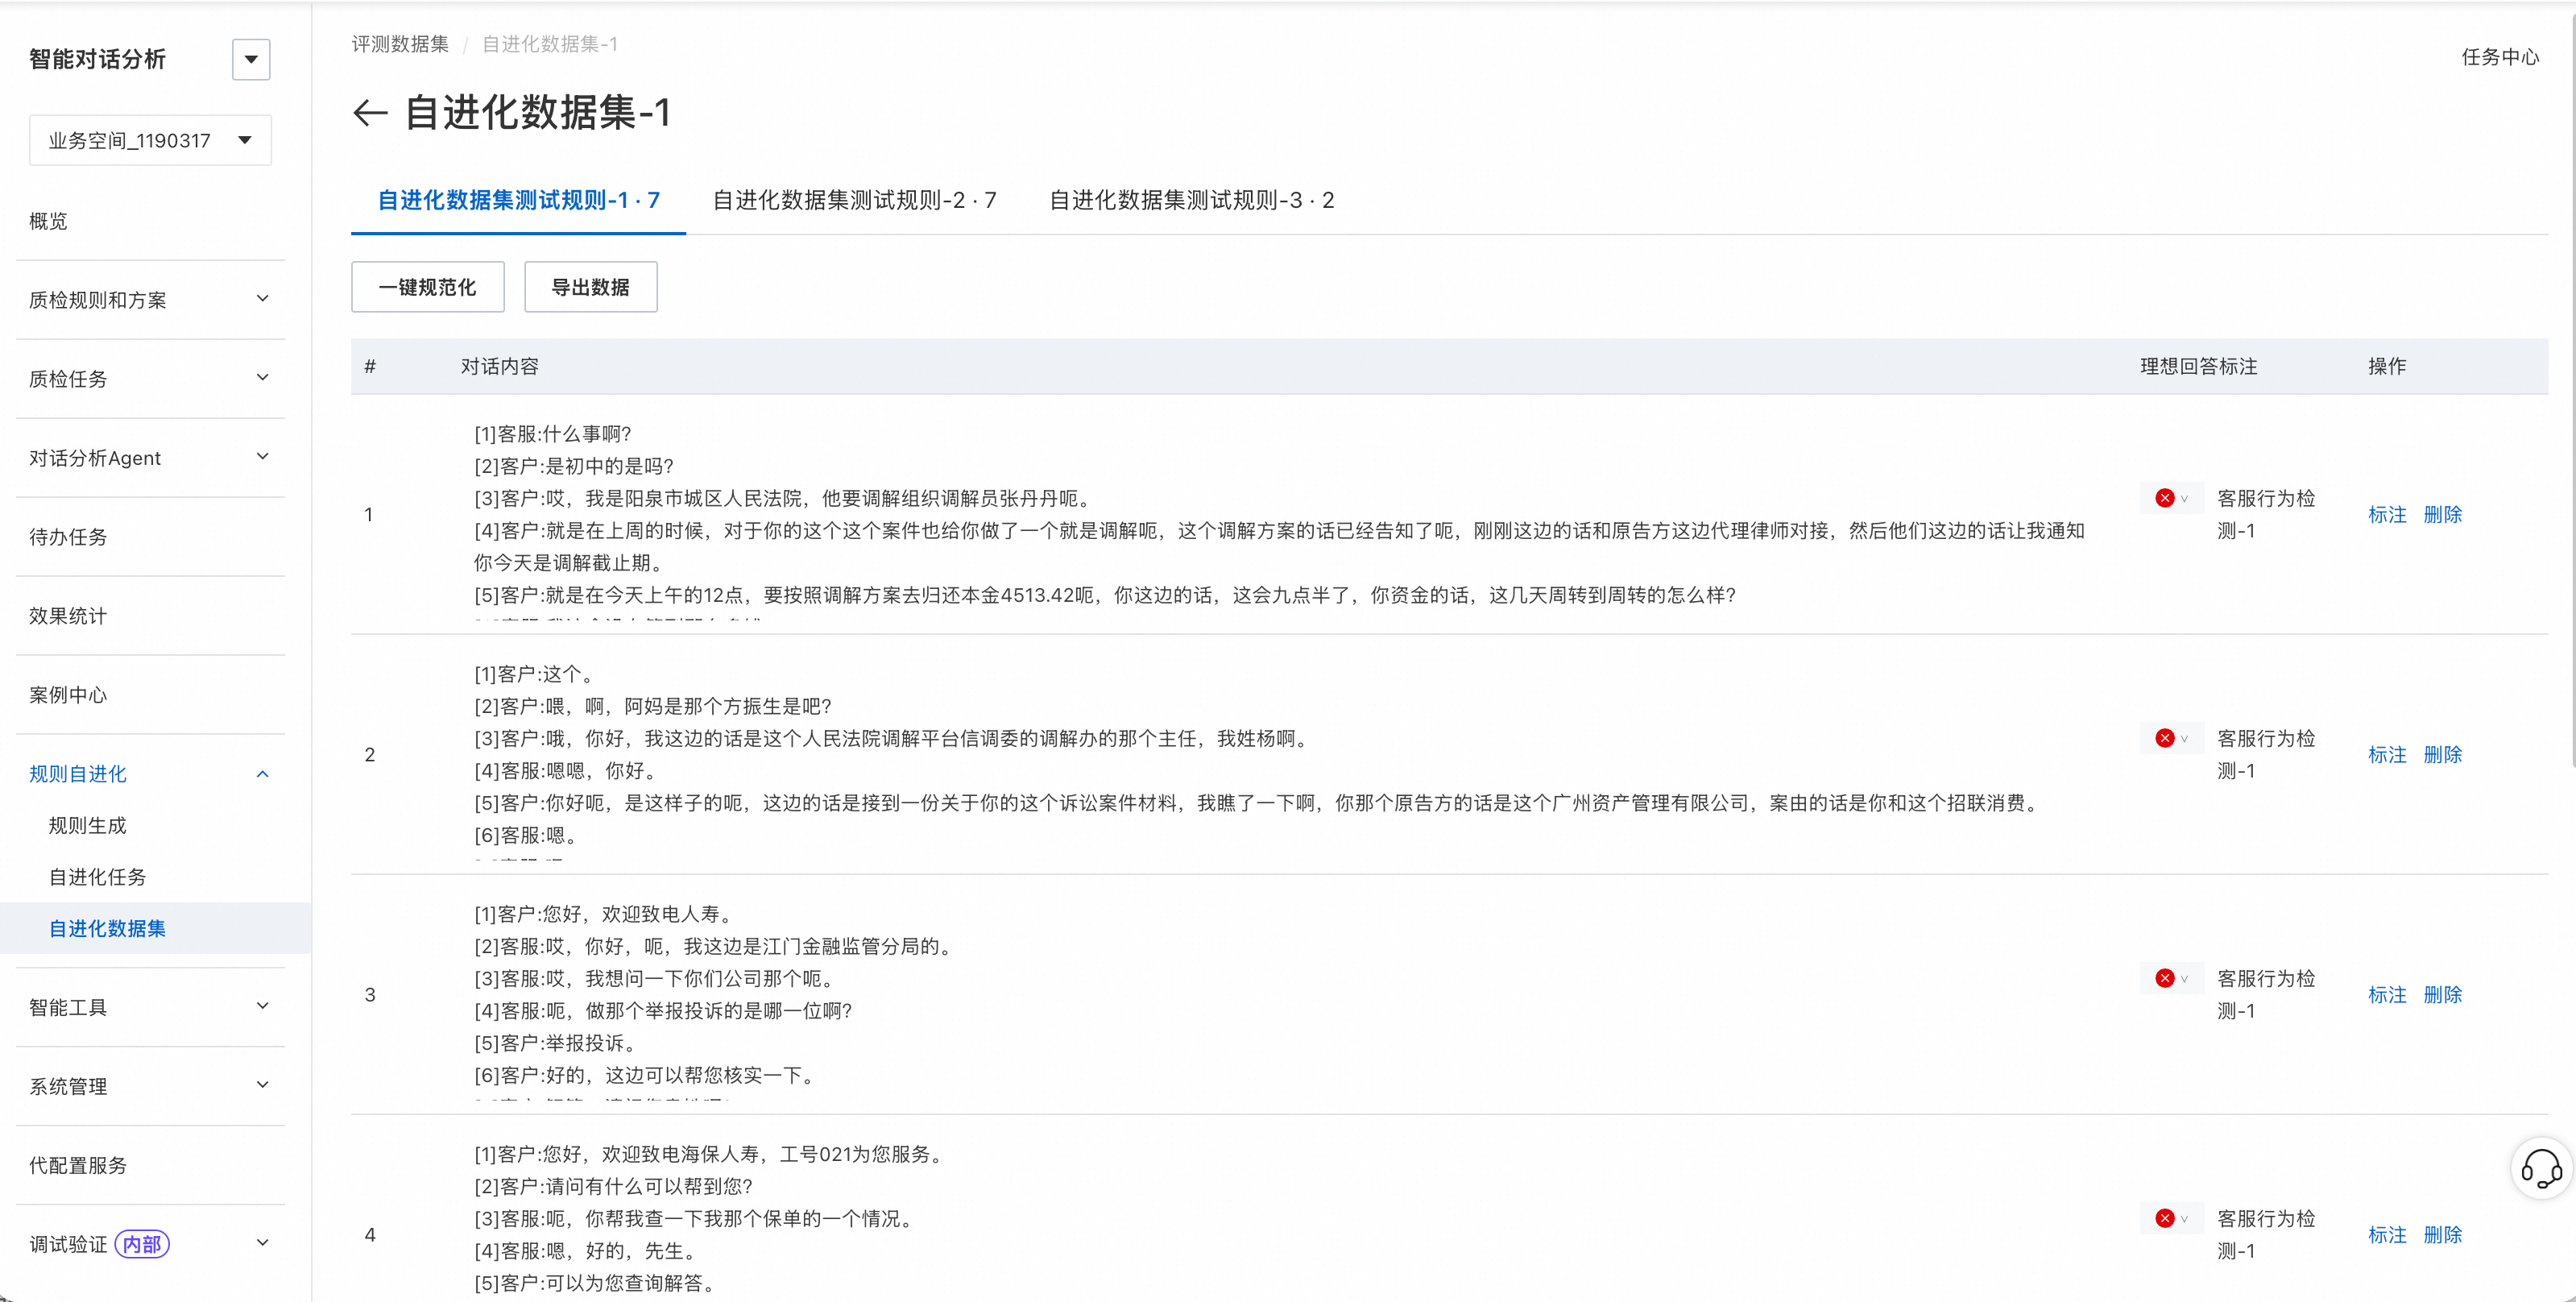The image size is (2576, 1302).
Task: Click 标注 for row 2
Action: coord(2387,754)
